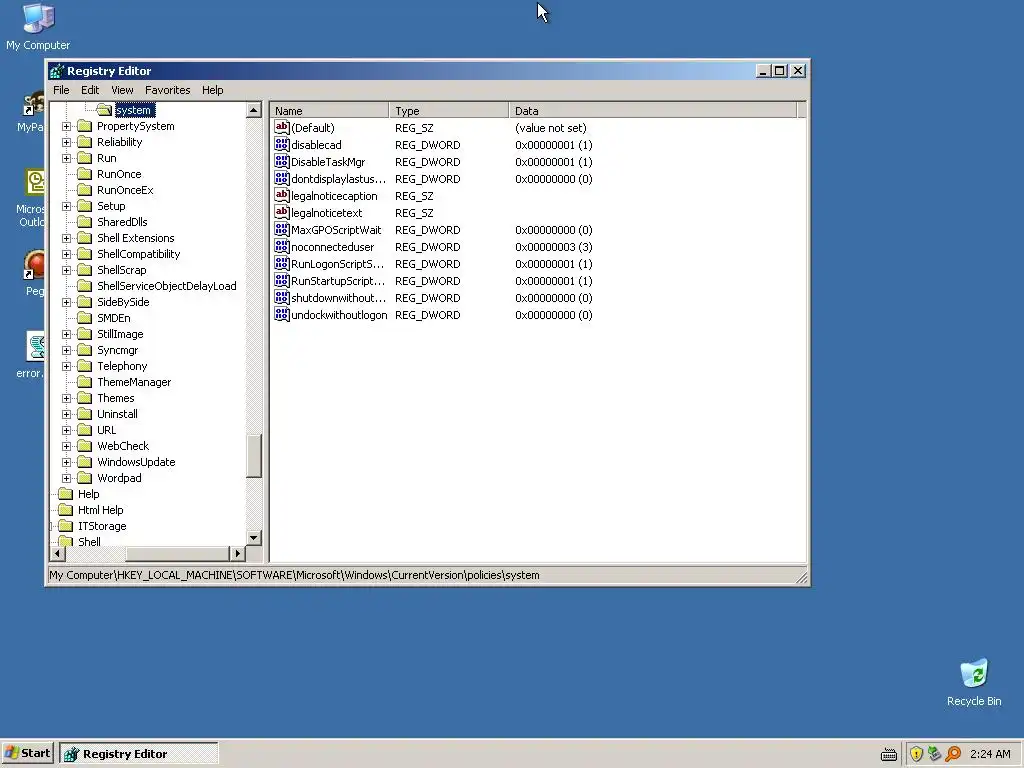Click the disablecad DWORD value icon
Screen dimensions: 1024x768
coord(281,144)
